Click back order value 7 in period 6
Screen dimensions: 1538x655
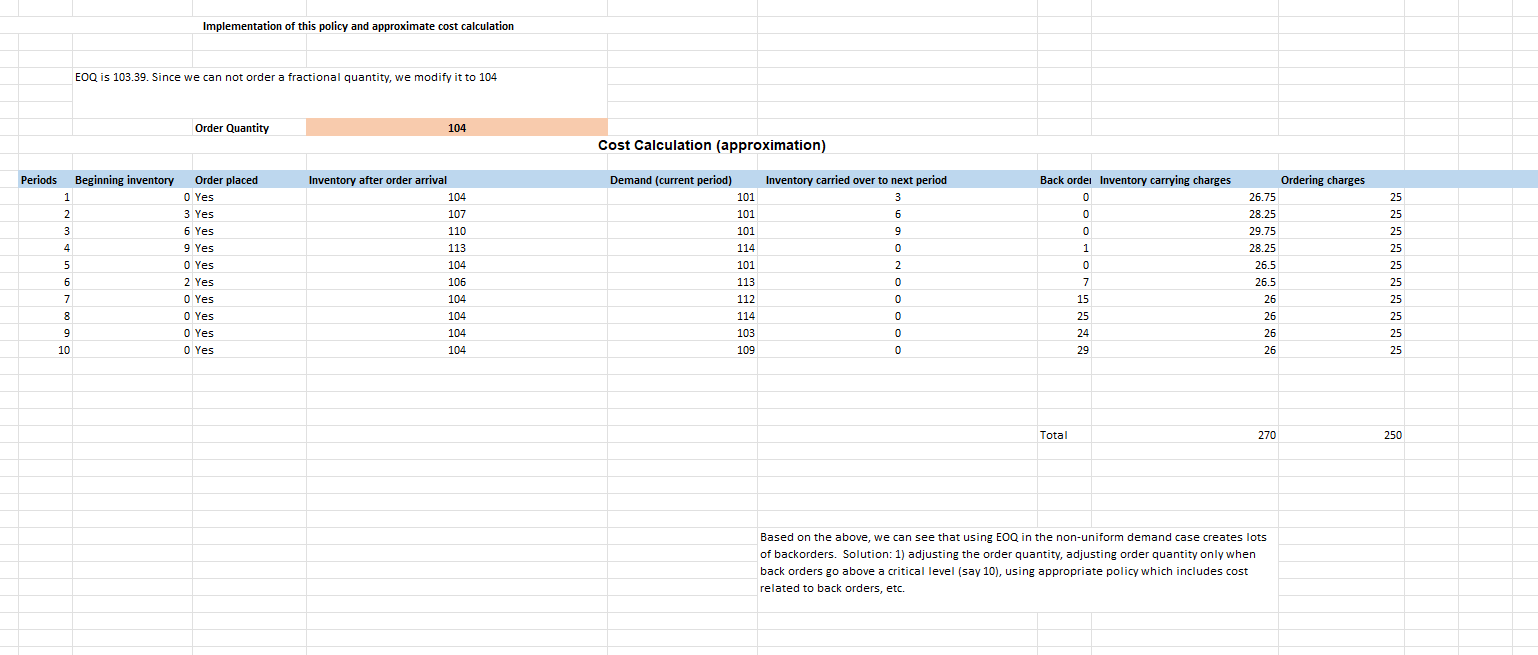point(1064,282)
